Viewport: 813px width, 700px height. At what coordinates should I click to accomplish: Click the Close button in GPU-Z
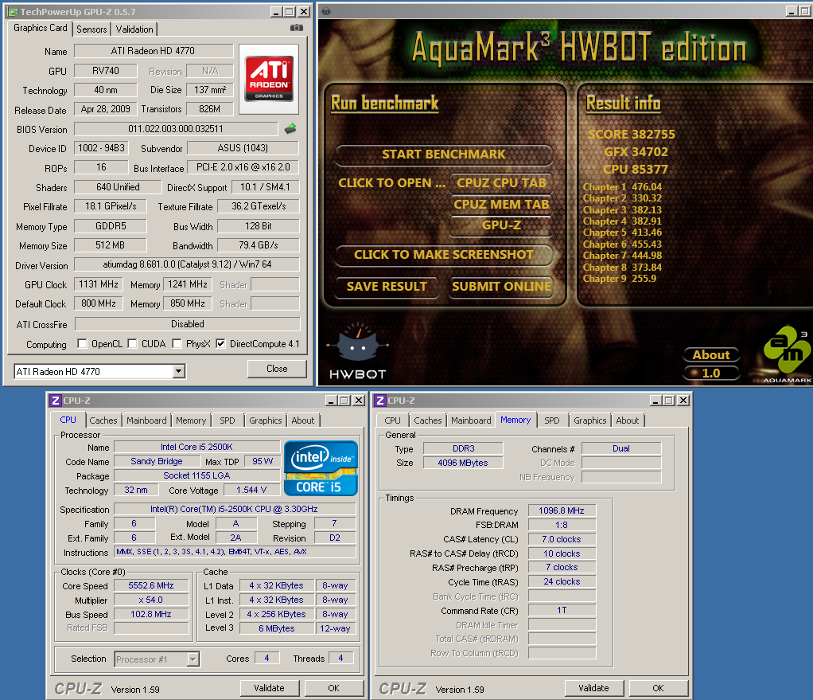(277, 369)
